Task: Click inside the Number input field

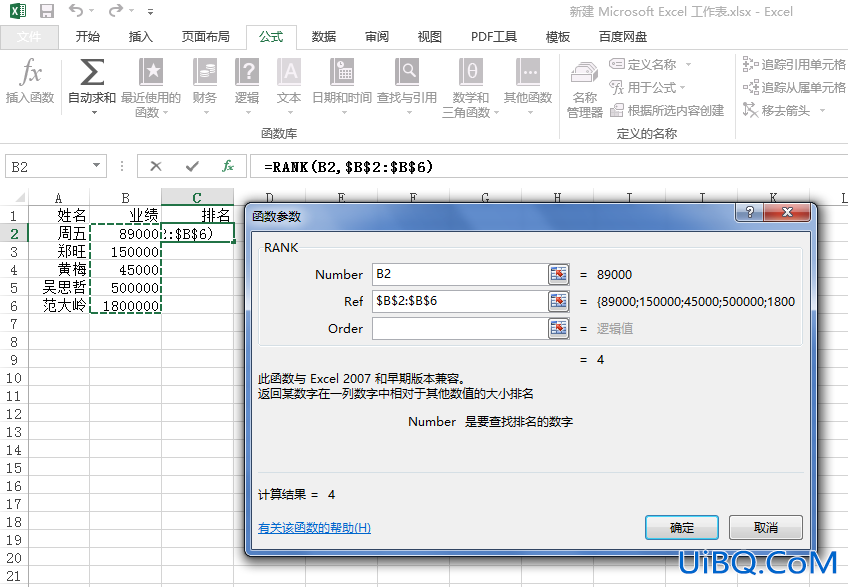Action: (x=460, y=274)
